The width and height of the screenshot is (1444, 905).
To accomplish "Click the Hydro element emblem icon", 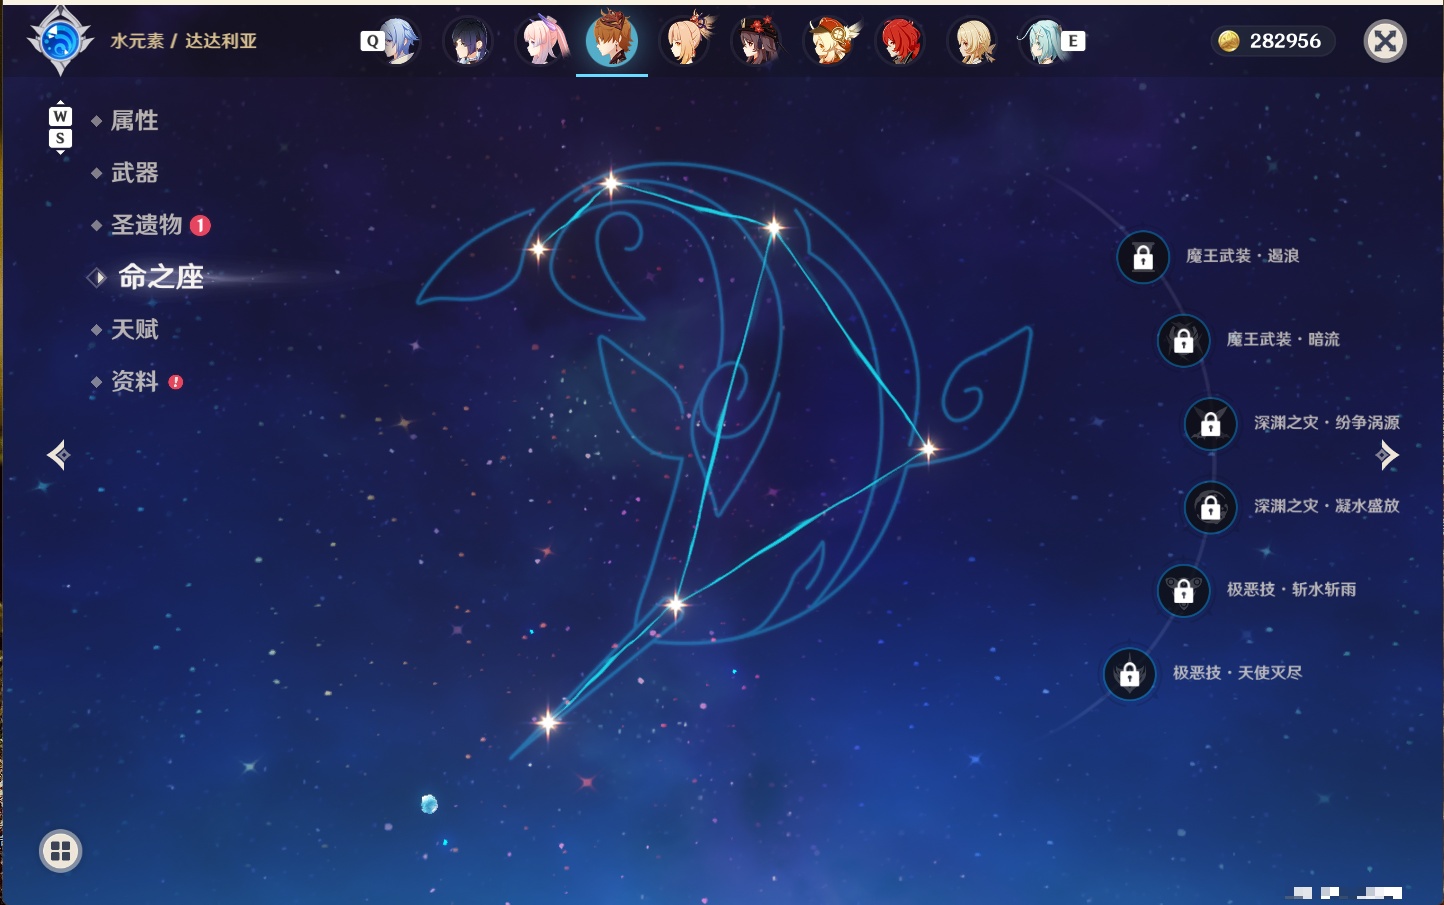I will pos(60,41).
